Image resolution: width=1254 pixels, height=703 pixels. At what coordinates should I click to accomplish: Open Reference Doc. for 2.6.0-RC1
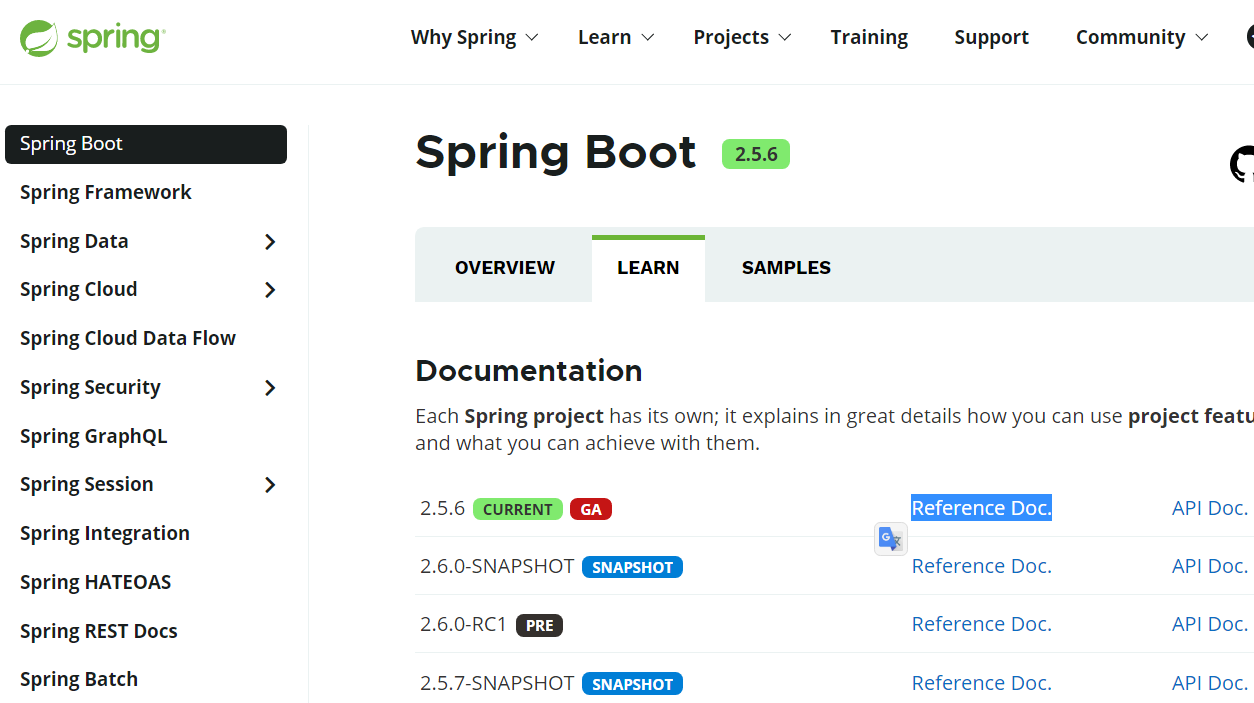pyautogui.click(x=981, y=624)
